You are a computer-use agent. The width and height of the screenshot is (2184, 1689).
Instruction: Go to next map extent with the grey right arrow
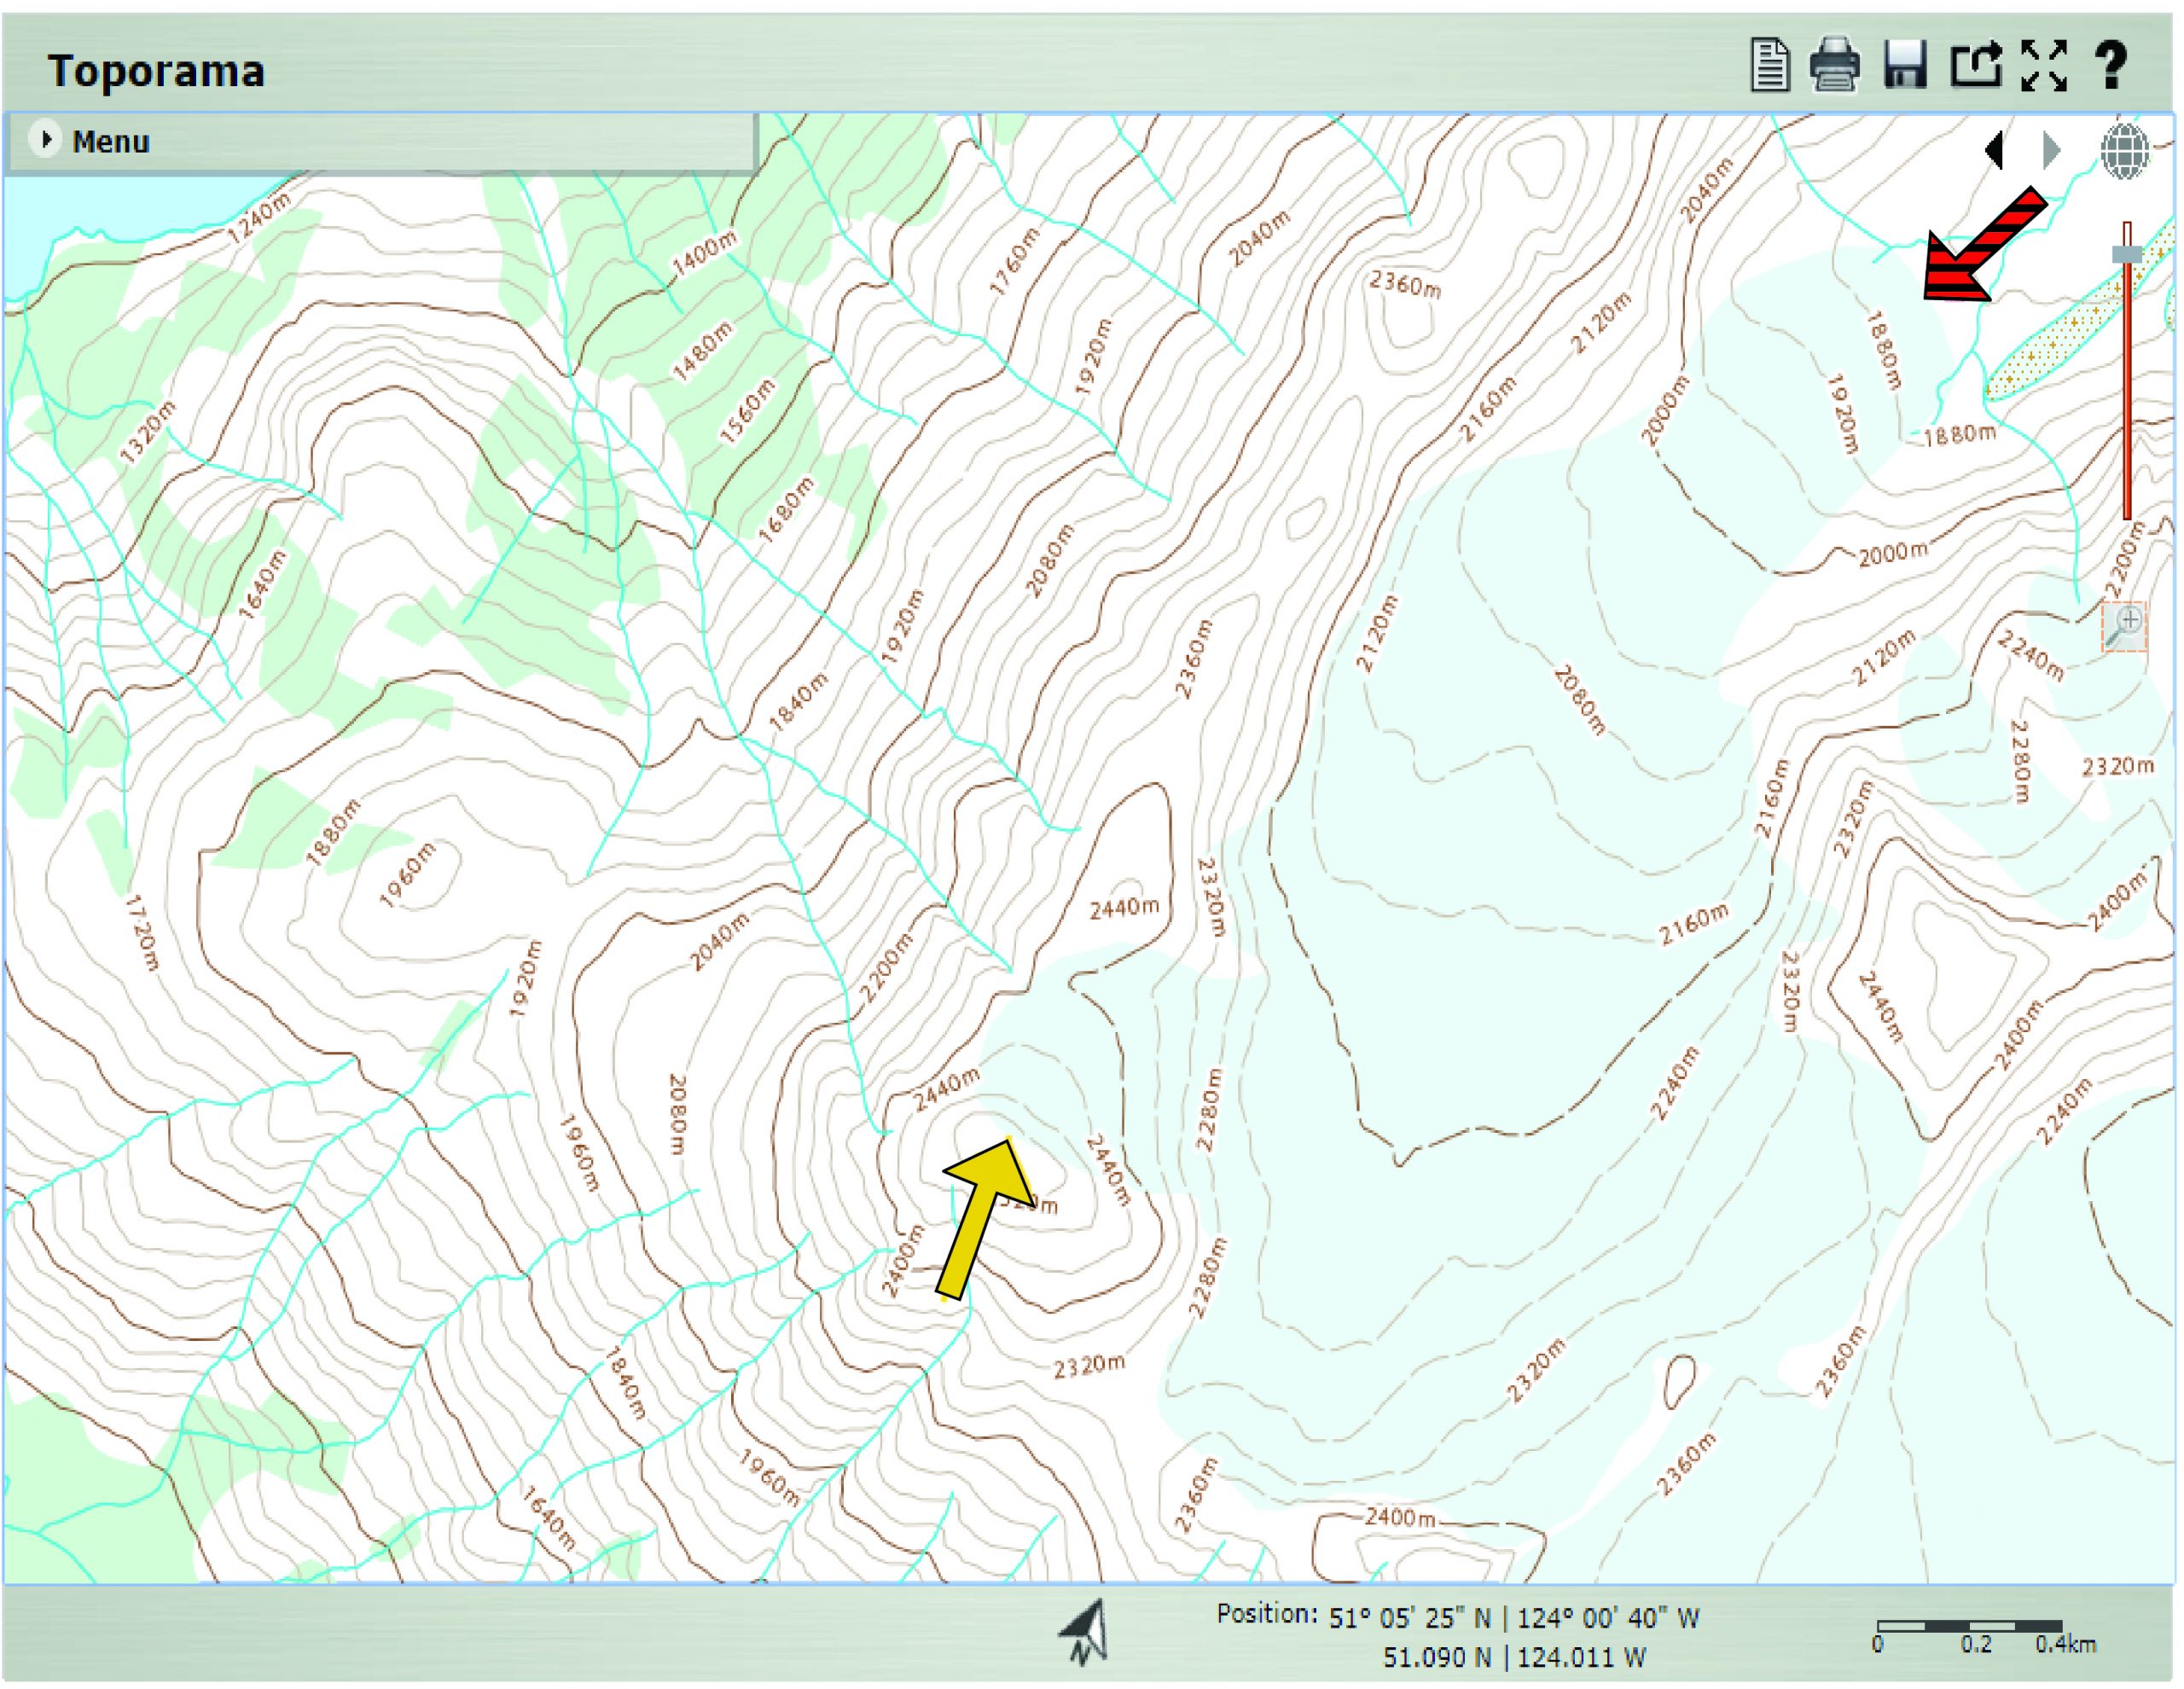(x=2051, y=151)
